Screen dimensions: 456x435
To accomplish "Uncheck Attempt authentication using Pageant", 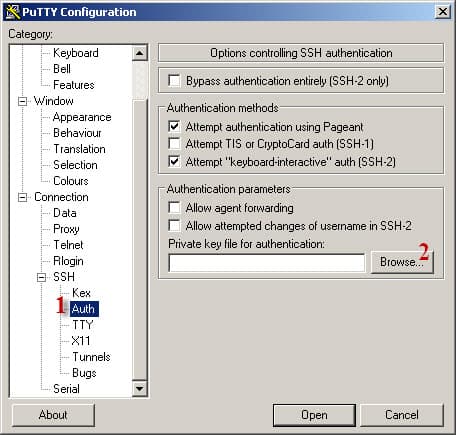I will (x=174, y=126).
